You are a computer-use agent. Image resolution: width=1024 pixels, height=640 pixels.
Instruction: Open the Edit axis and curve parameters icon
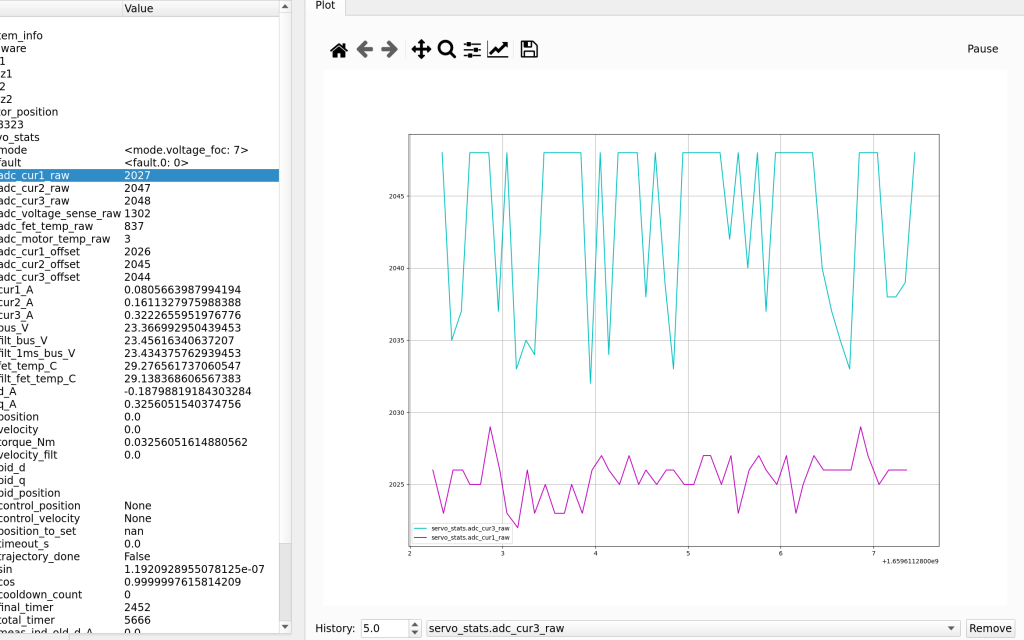point(498,50)
